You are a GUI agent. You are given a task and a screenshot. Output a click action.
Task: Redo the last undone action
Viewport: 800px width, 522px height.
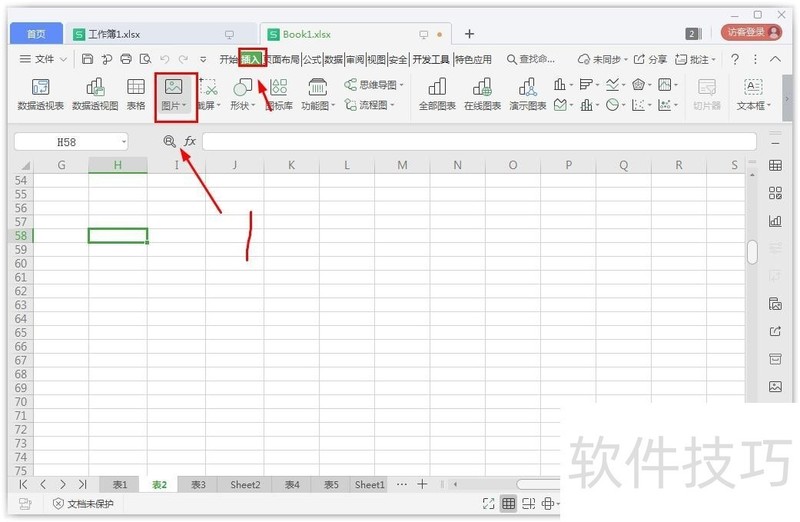click(183, 59)
